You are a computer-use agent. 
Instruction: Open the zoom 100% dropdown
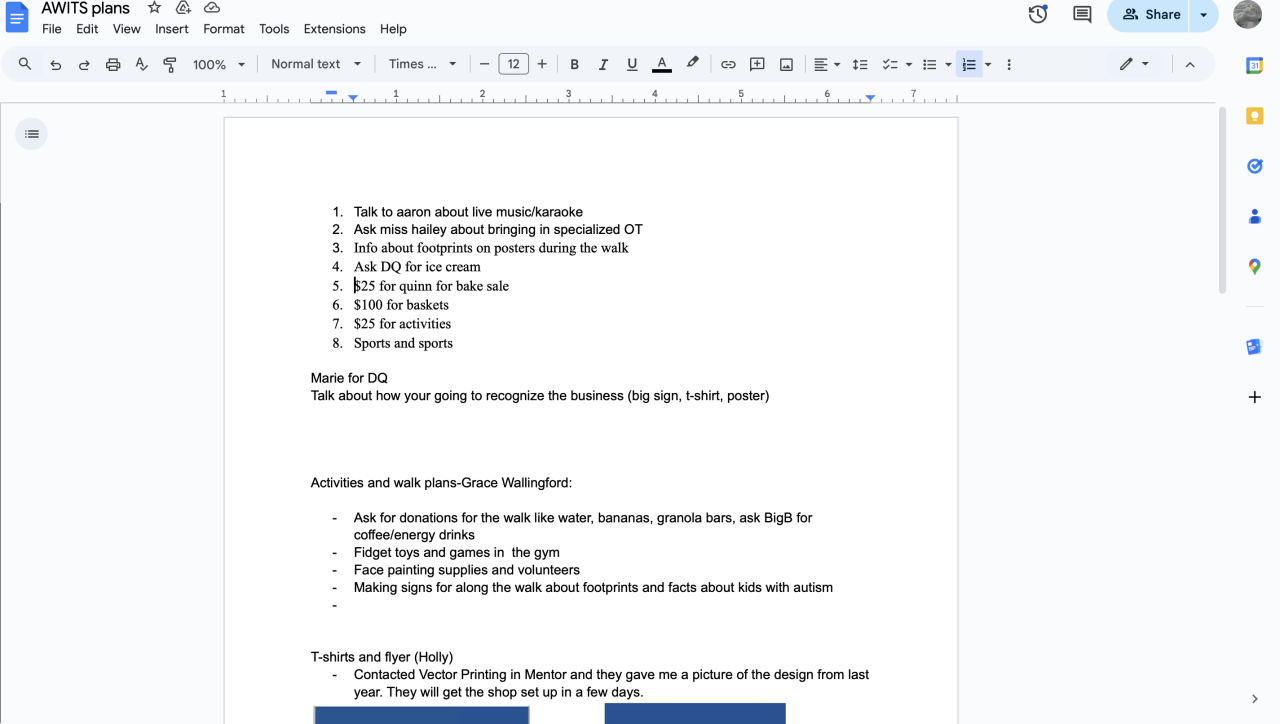(x=219, y=64)
